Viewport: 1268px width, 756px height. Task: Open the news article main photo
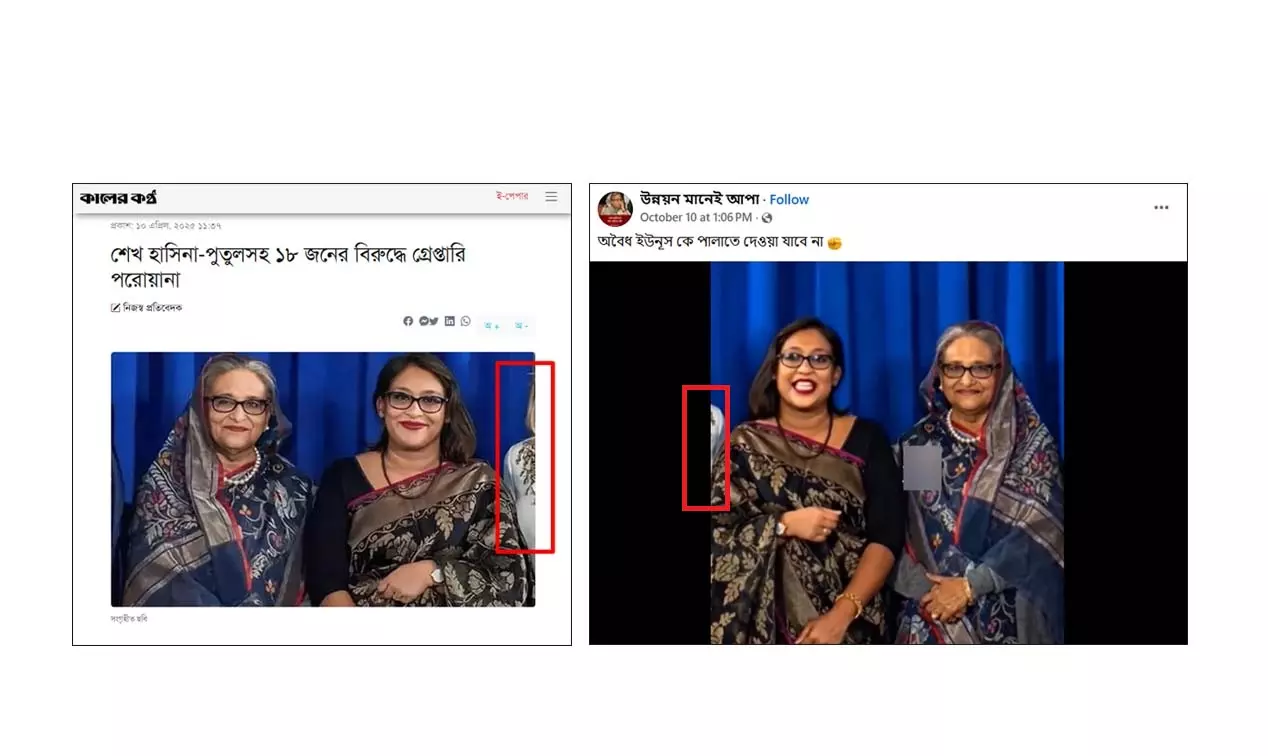click(x=323, y=479)
